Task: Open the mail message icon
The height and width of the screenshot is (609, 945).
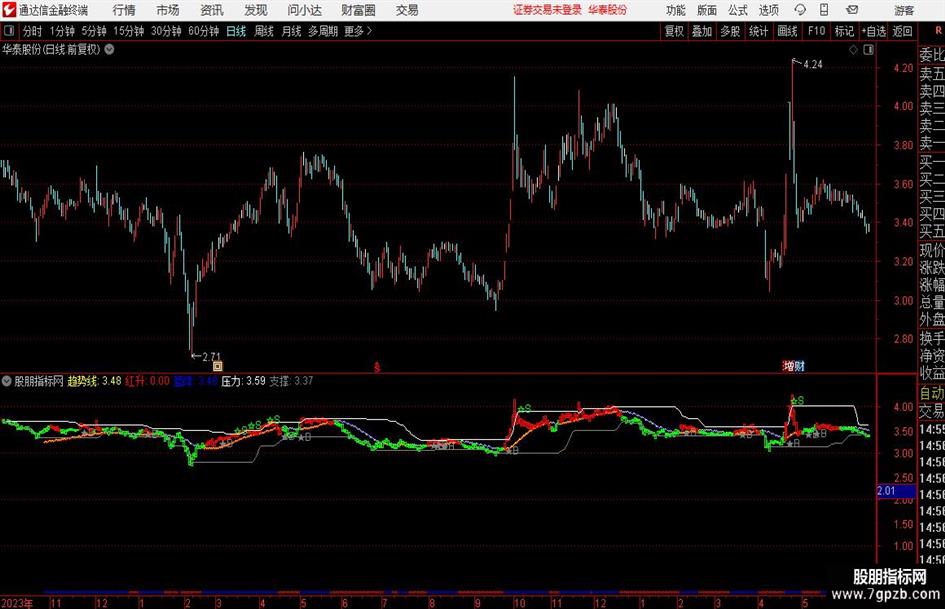Action: pyautogui.click(x=852, y=10)
